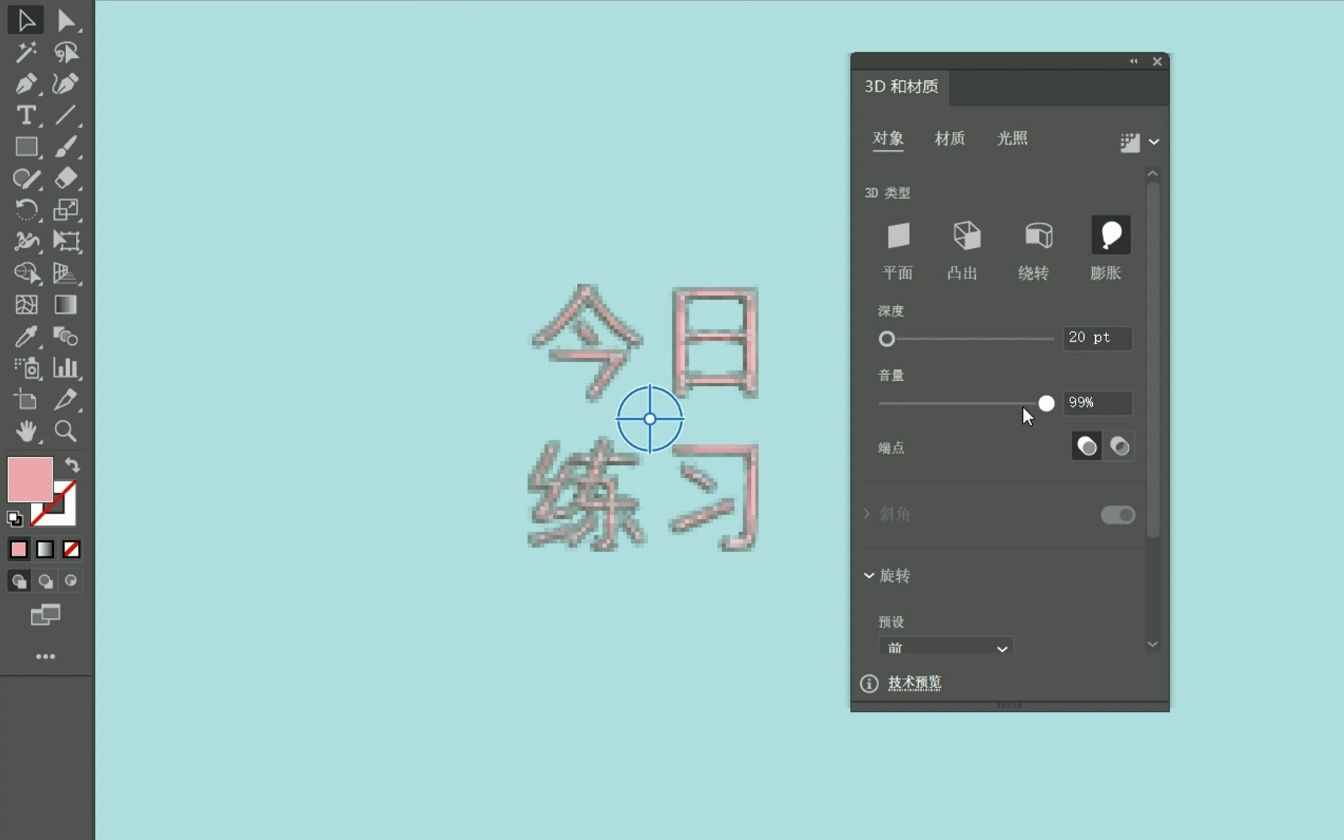Select the Zoom tool
The image size is (1344, 840).
[65, 431]
